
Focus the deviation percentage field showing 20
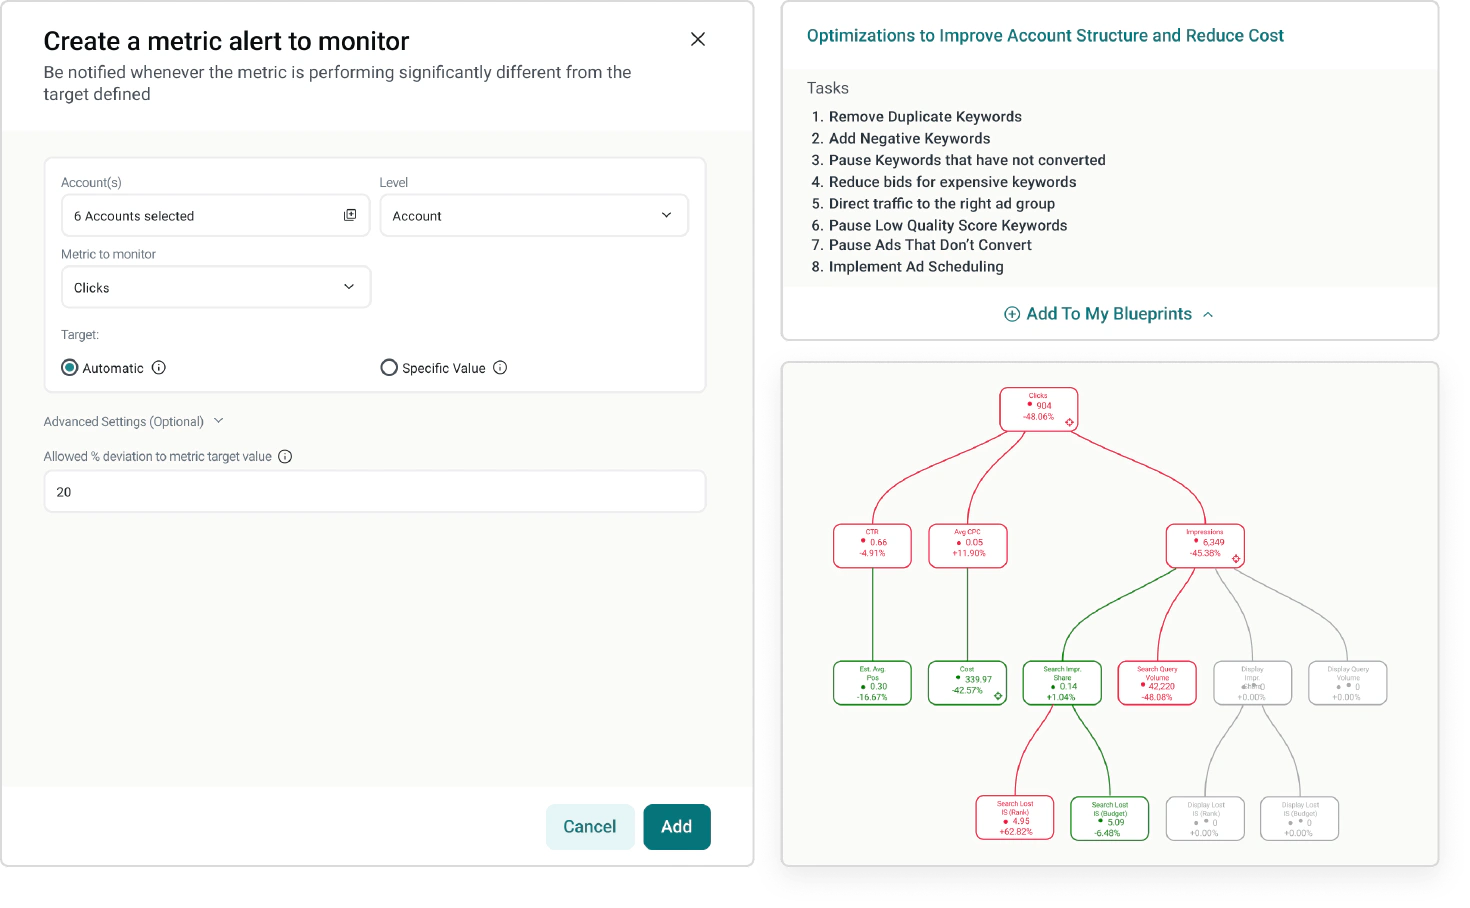pos(375,492)
